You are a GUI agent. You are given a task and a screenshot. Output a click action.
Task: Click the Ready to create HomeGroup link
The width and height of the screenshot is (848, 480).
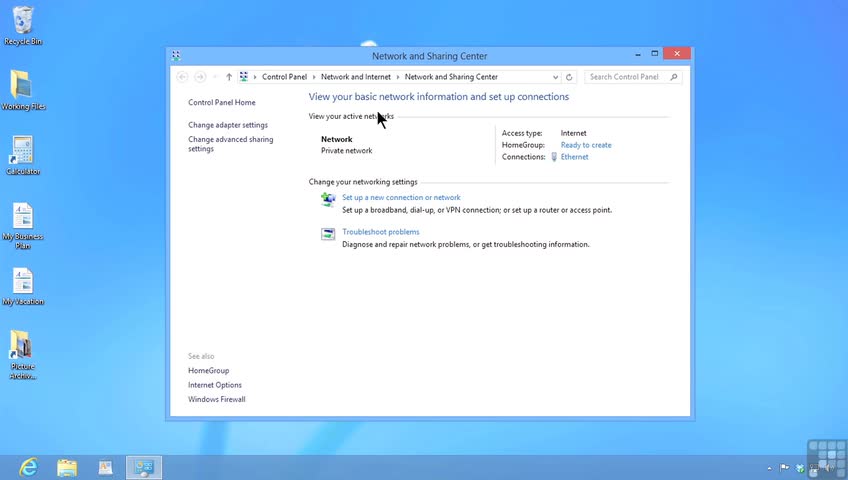[x=586, y=145]
